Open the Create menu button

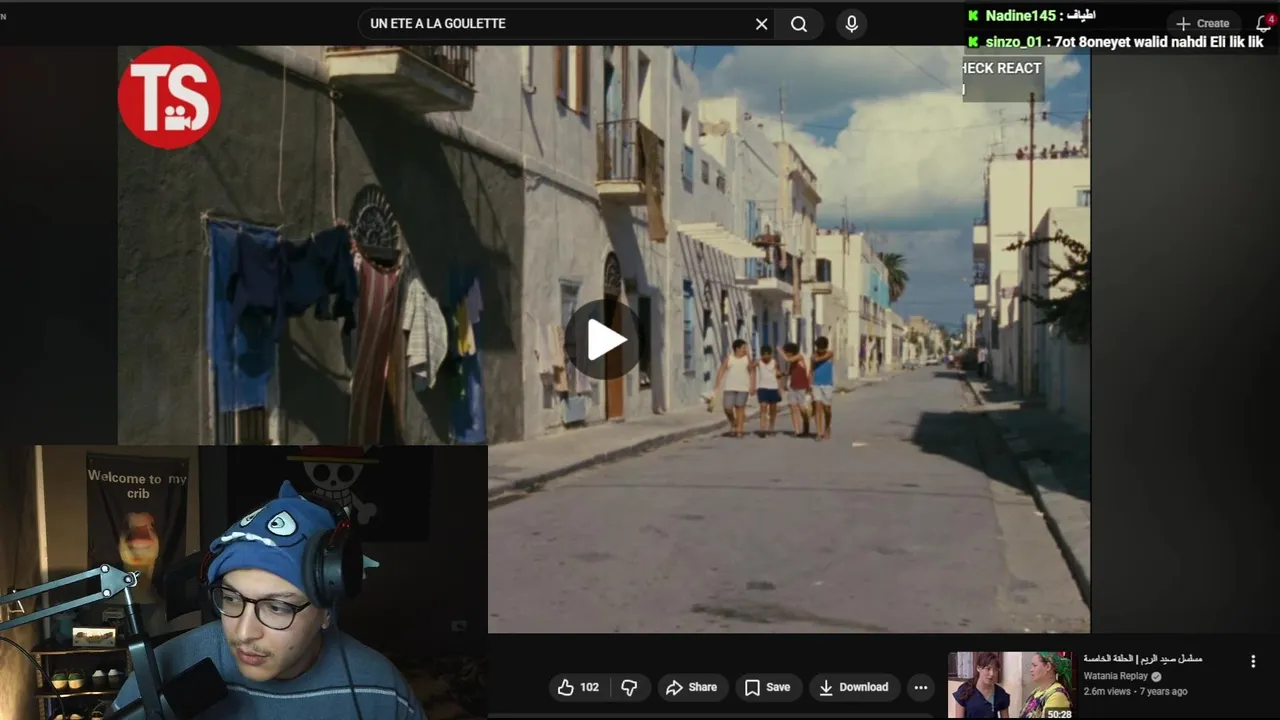[1203, 24]
